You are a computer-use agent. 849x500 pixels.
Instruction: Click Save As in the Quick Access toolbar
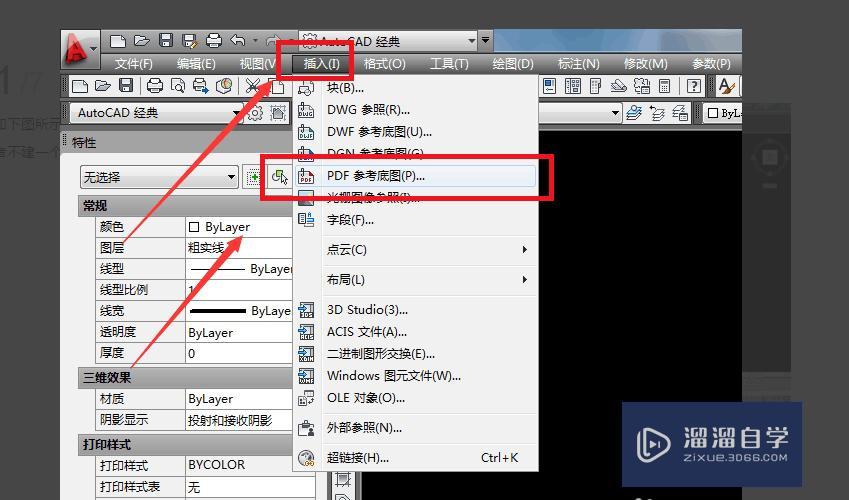tap(190, 41)
